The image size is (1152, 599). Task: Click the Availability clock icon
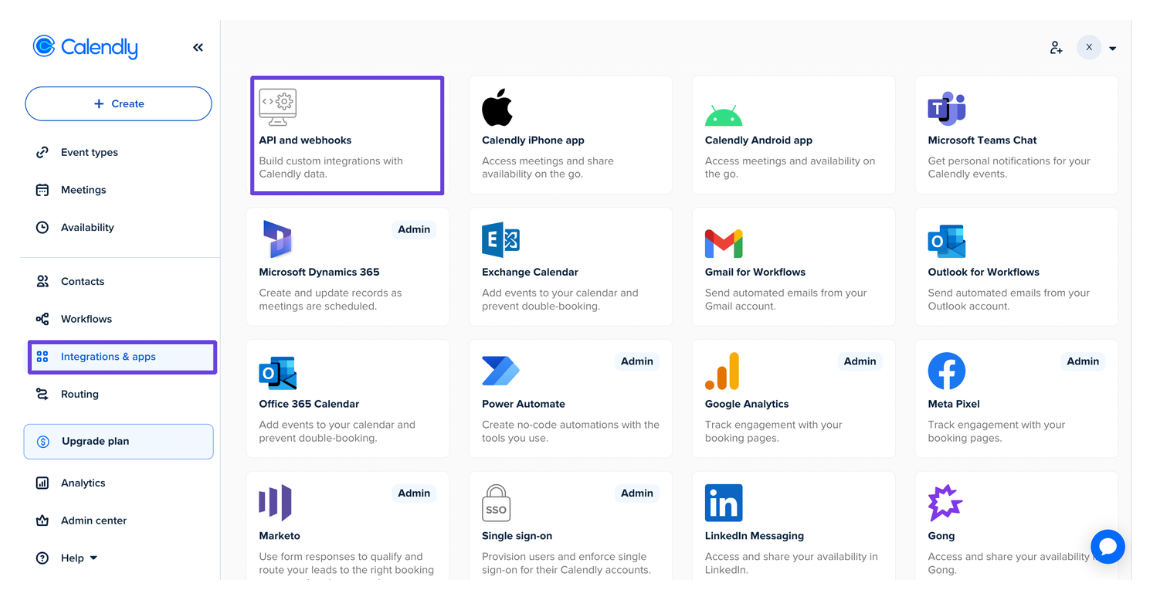(43, 227)
